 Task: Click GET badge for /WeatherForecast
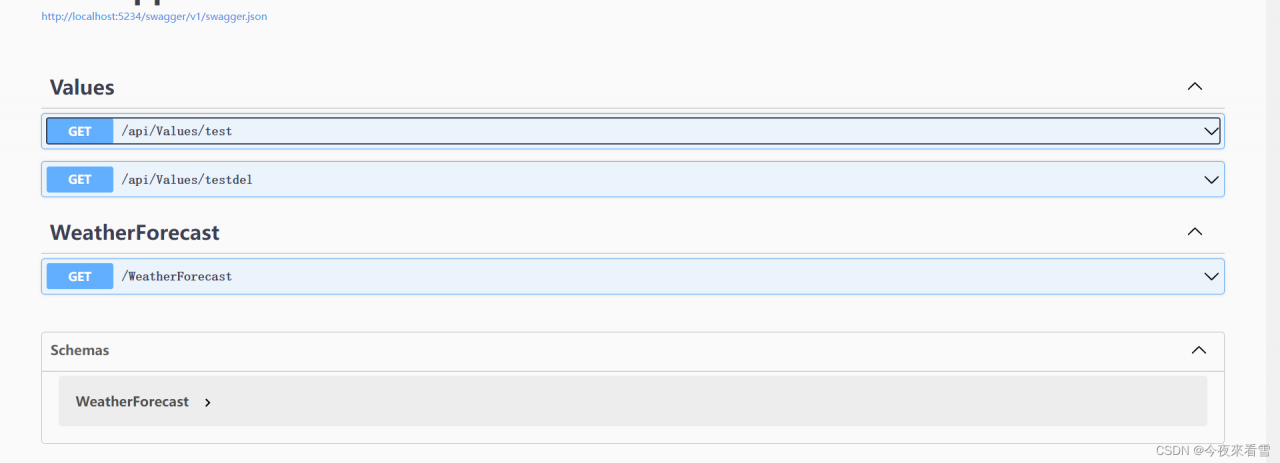[x=80, y=277]
